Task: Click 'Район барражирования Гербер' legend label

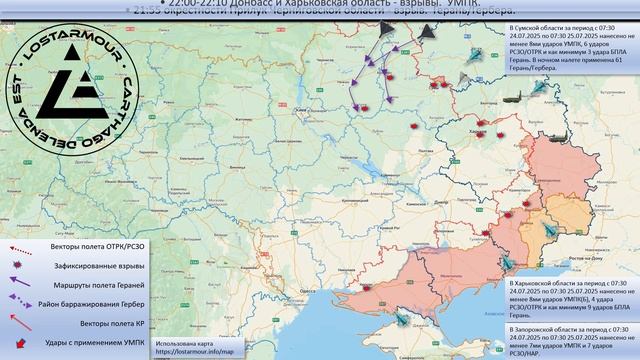Action: pyautogui.click(x=91, y=304)
